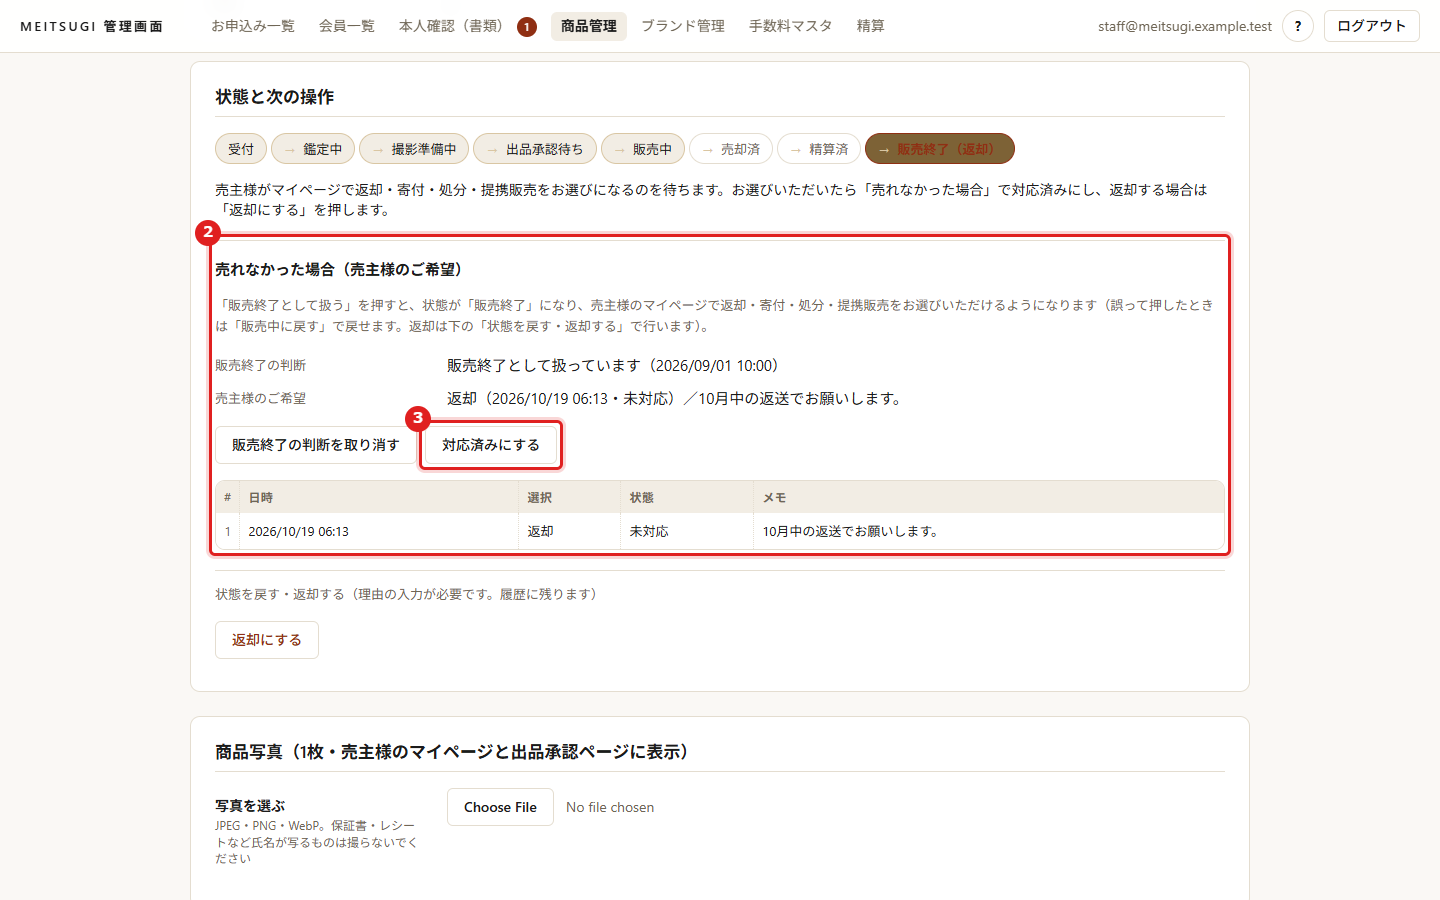
Task: Click the ログアウト button
Action: [x=1372, y=26]
